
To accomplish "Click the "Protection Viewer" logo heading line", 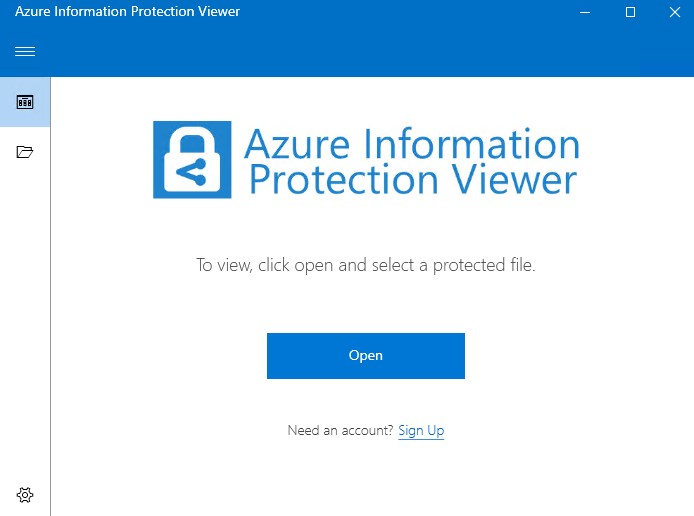I will click(x=412, y=180).
